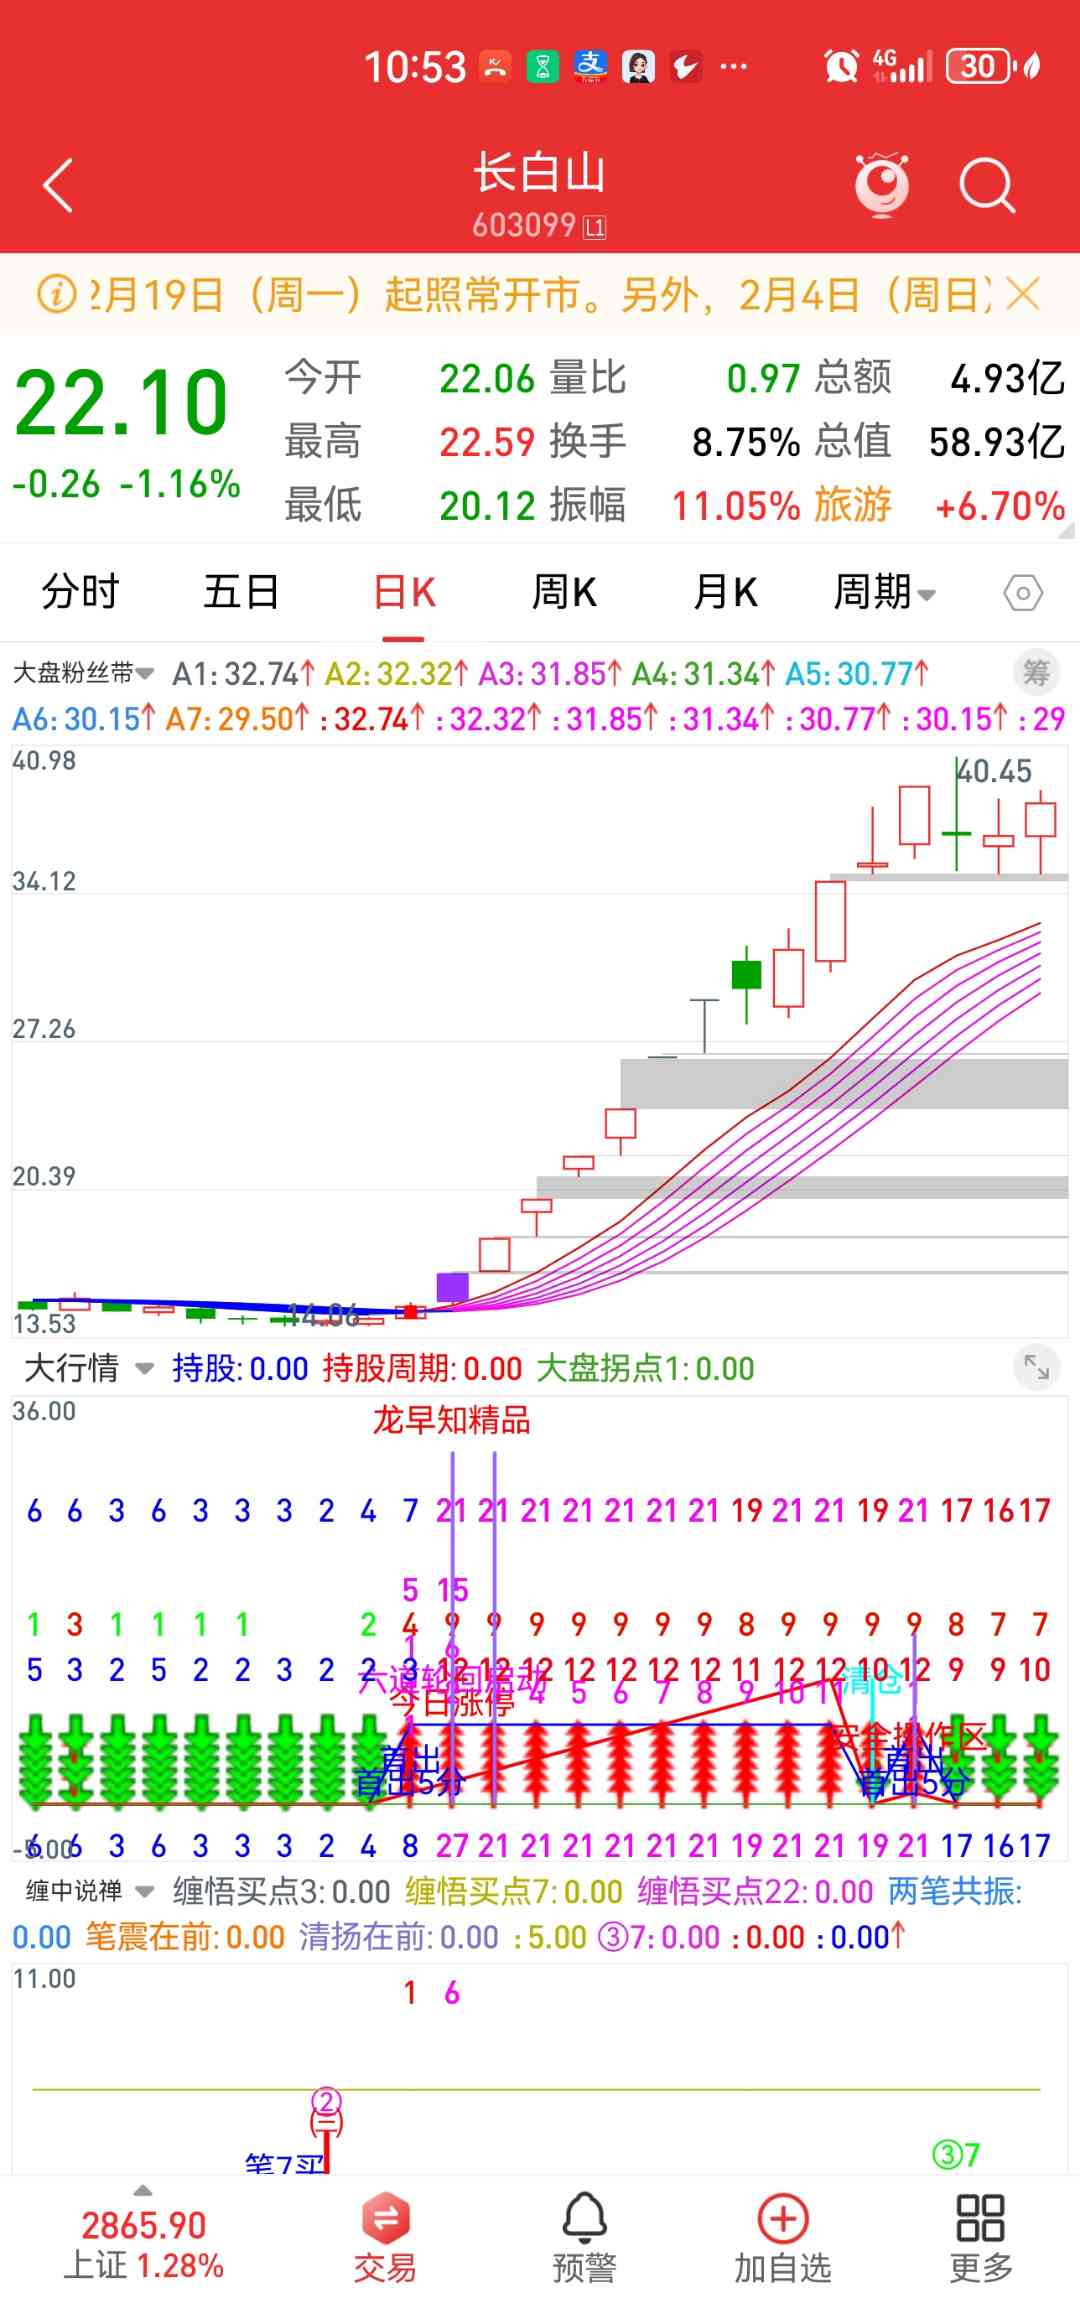This screenshot has width=1080, height=2324.
Task: Tap the 旅游 sector link
Action: tap(852, 506)
